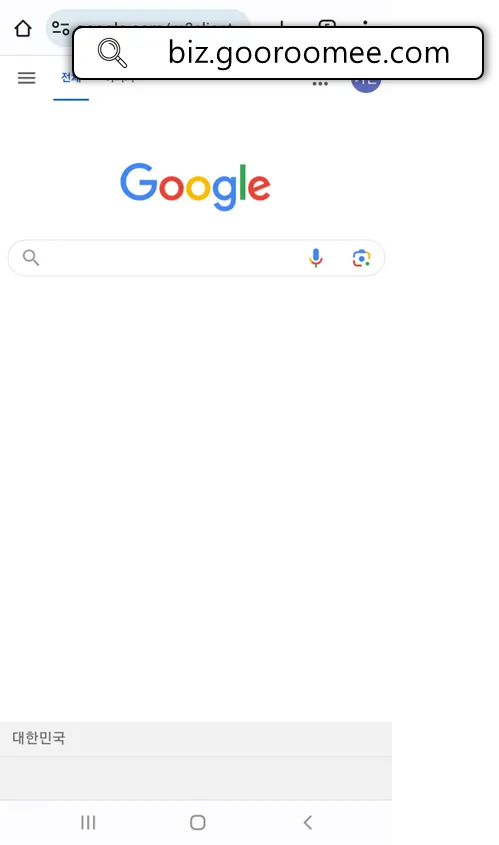Select the 전체 tab
This screenshot has height=845, width=499.
pos(71,79)
